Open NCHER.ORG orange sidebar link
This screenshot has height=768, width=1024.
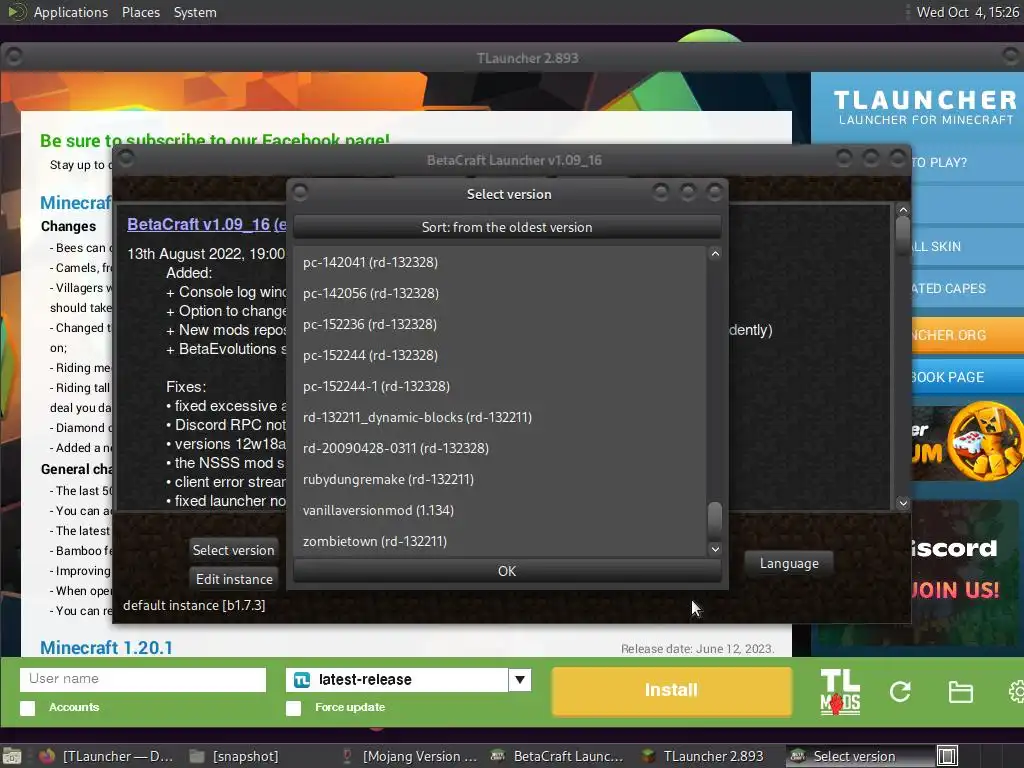click(967, 335)
